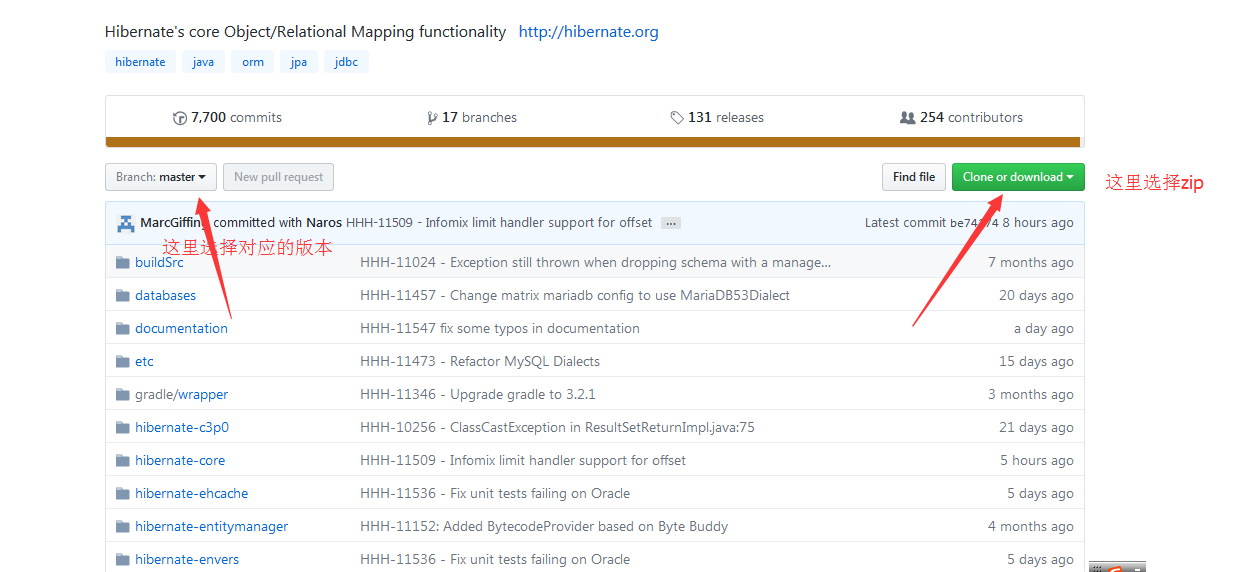Click the hibernate-envers folder icon

123,560
